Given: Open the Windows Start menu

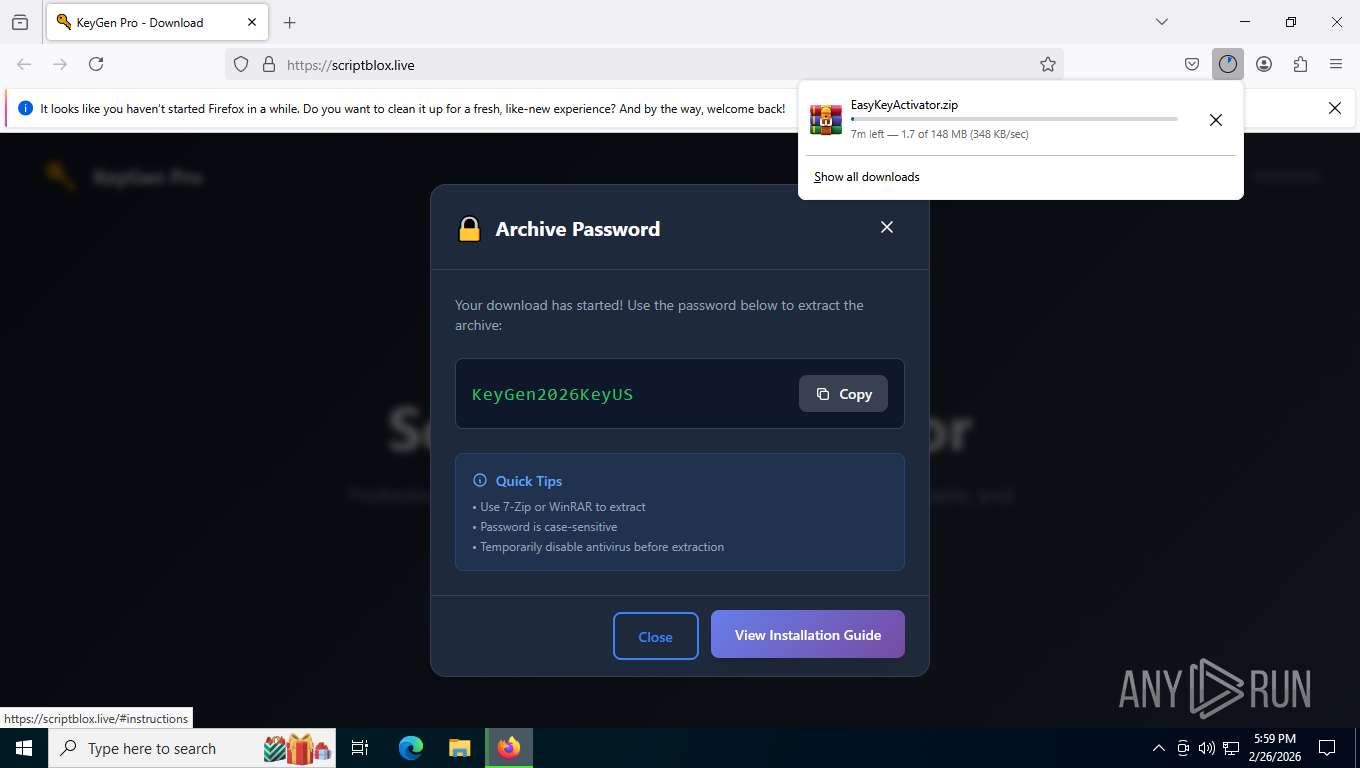Looking at the screenshot, I should 24,748.
